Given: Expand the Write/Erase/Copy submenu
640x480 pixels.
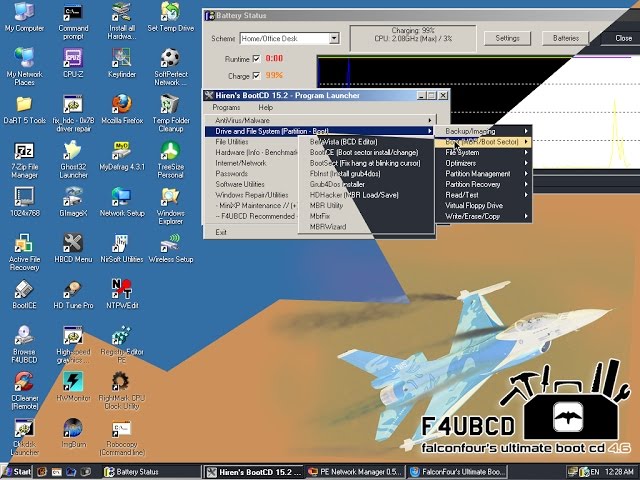Looking at the screenshot, I should 484,216.
